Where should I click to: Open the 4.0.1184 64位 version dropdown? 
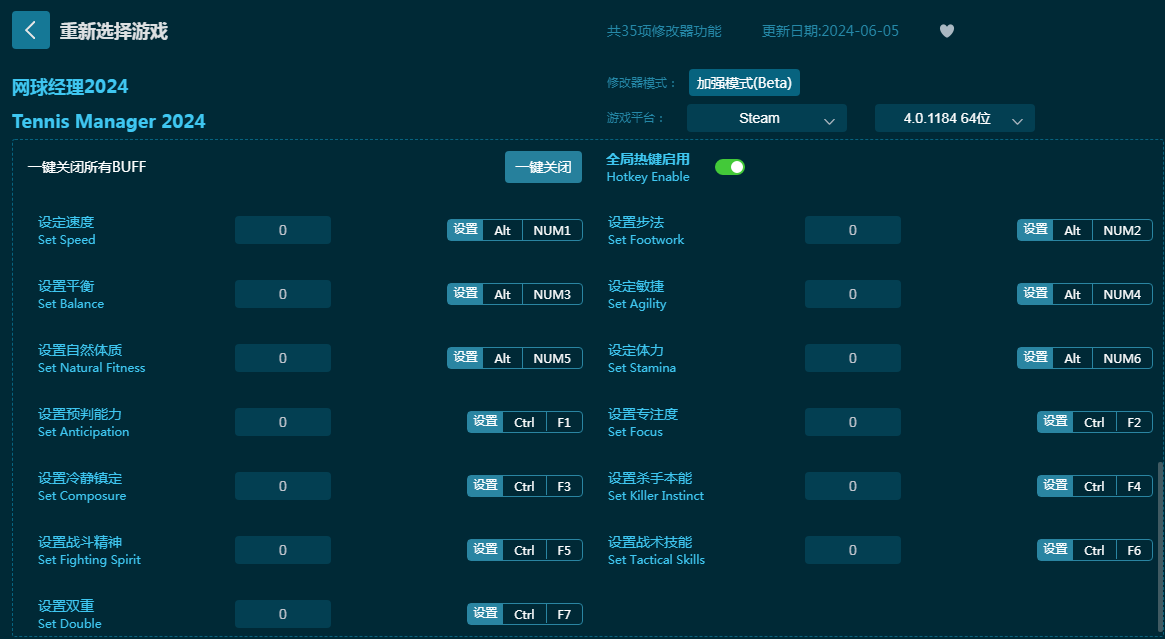(x=955, y=118)
